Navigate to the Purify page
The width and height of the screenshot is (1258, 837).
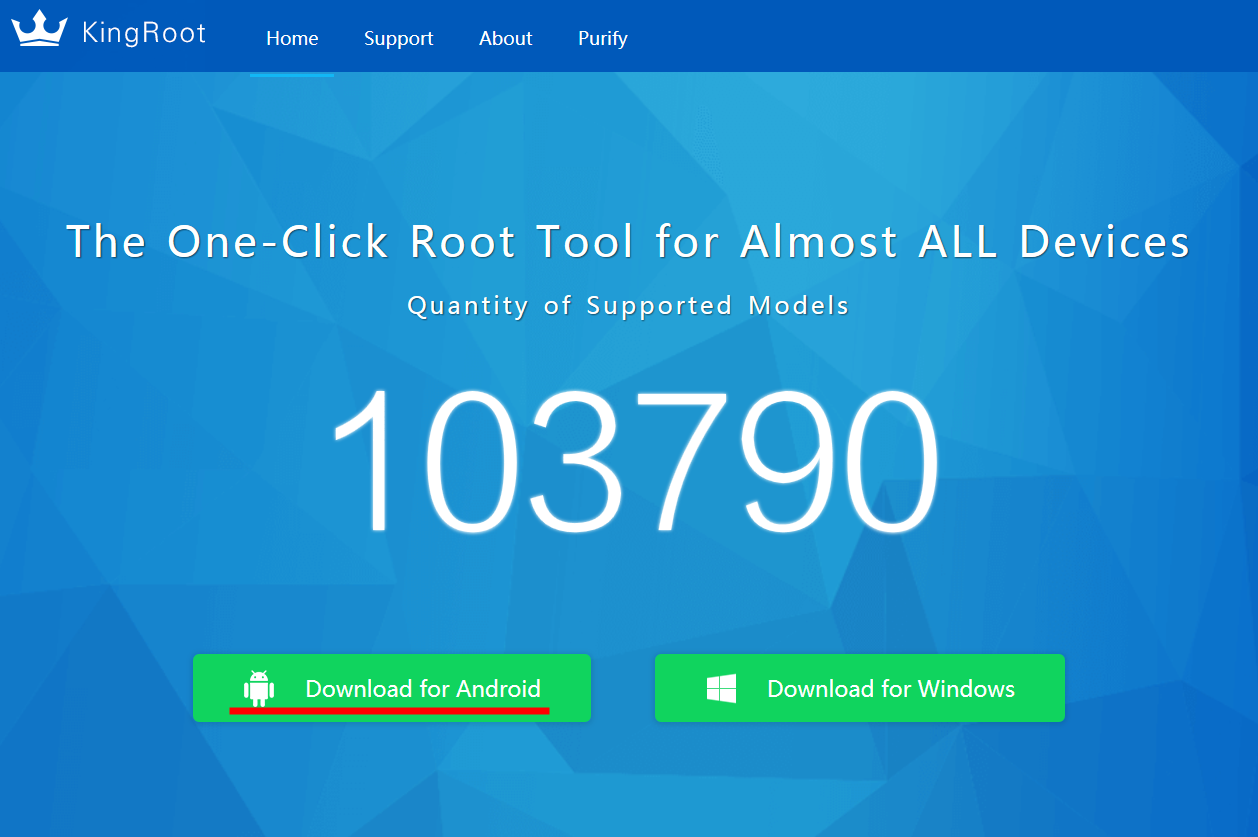click(603, 38)
